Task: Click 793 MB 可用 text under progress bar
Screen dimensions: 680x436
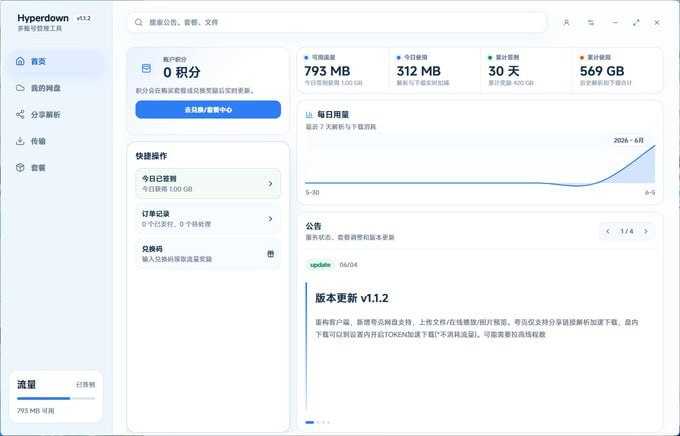Action: point(36,410)
